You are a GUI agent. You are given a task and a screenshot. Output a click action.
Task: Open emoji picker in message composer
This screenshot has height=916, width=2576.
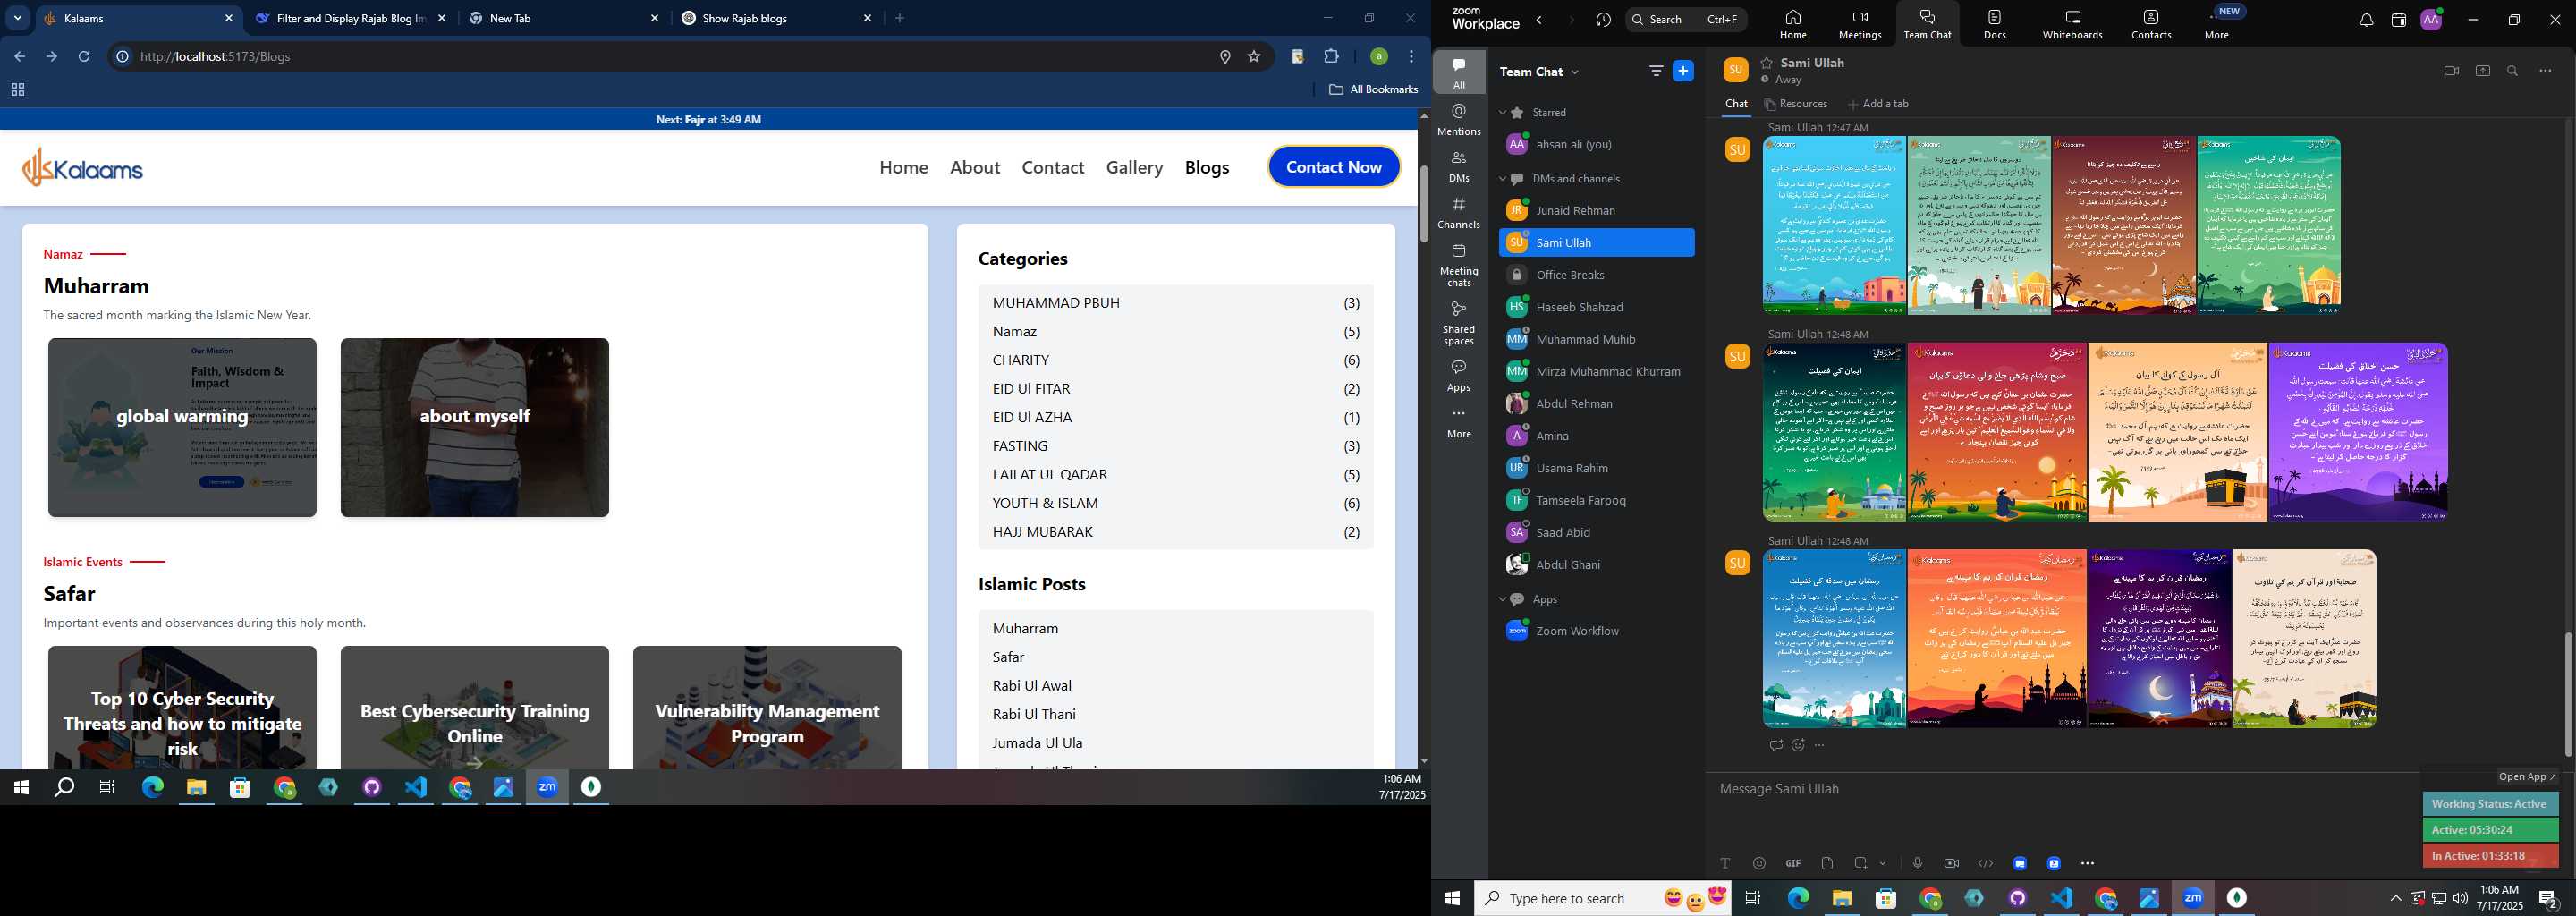click(x=1759, y=863)
